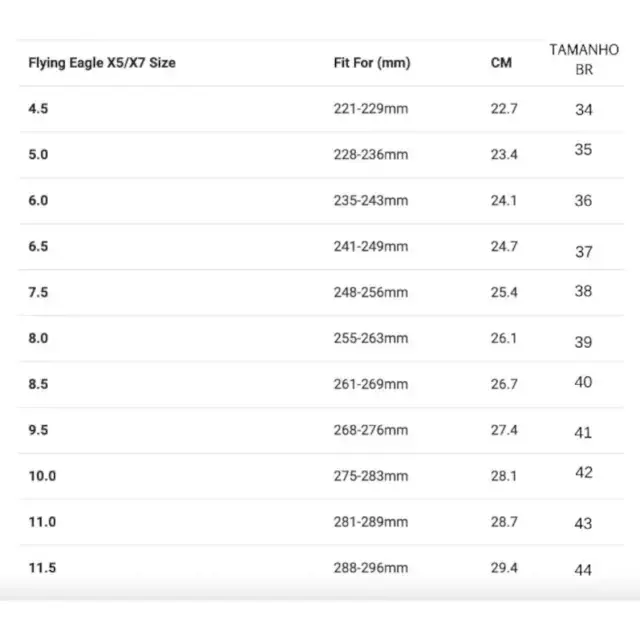Screen dimensions: 640x640
Task: Select the 228-236mm fit range cell
Action: click(371, 155)
